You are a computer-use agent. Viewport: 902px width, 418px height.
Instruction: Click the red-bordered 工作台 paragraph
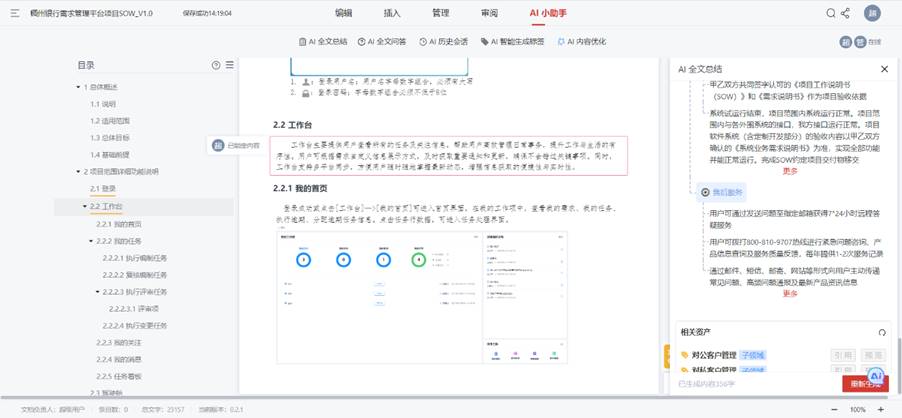click(x=449, y=156)
